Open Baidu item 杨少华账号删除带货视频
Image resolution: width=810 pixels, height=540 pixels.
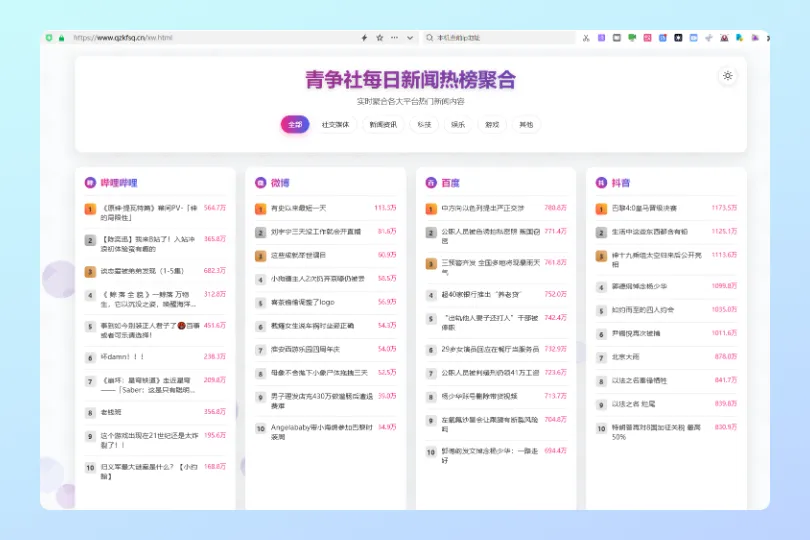(x=479, y=396)
